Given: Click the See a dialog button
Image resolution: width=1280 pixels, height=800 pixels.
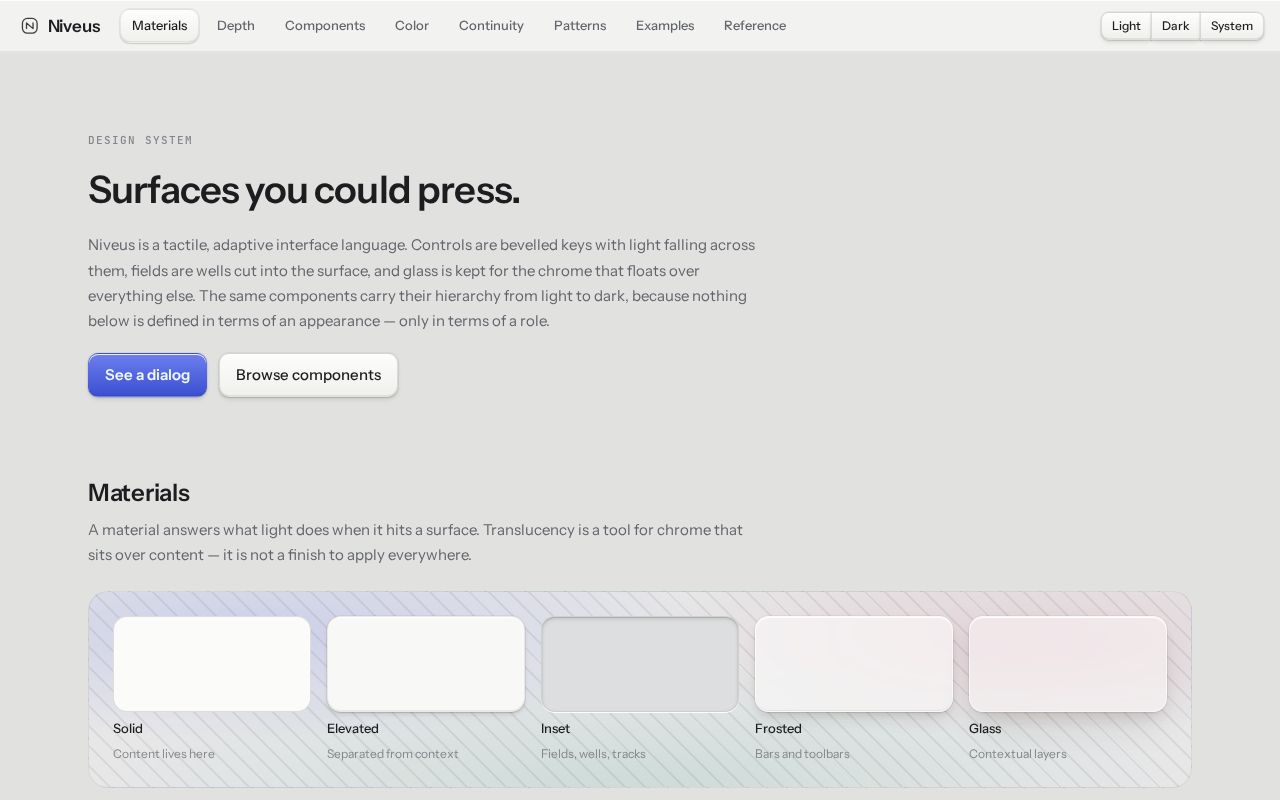Looking at the screenshot, I should pos(147,375).
